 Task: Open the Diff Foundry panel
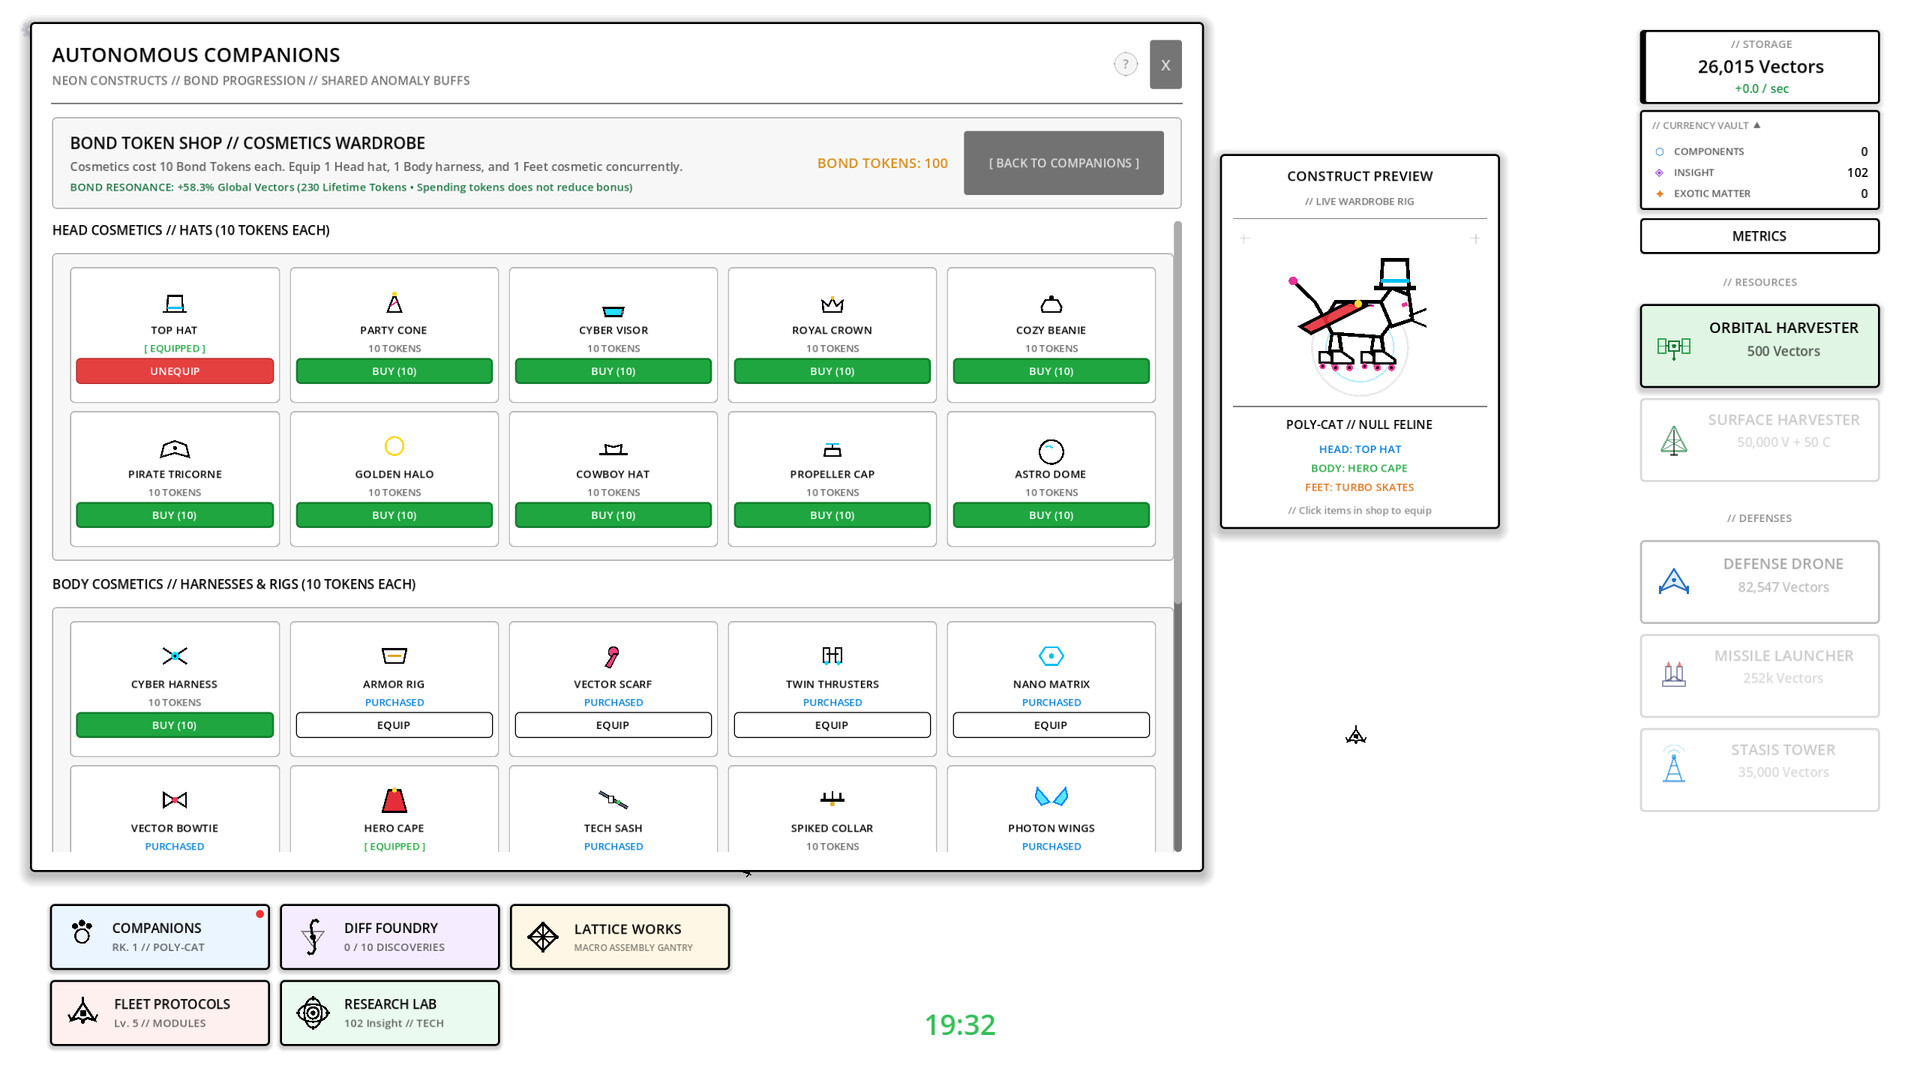(390, 937)
